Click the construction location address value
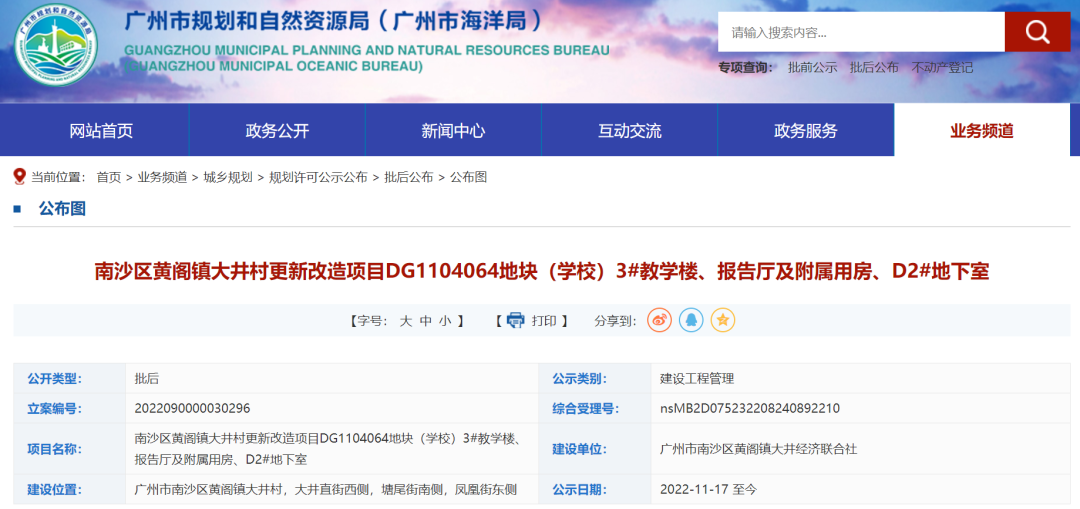The height and width of the screenshot is (509, 1080). (x=326, y=490)
